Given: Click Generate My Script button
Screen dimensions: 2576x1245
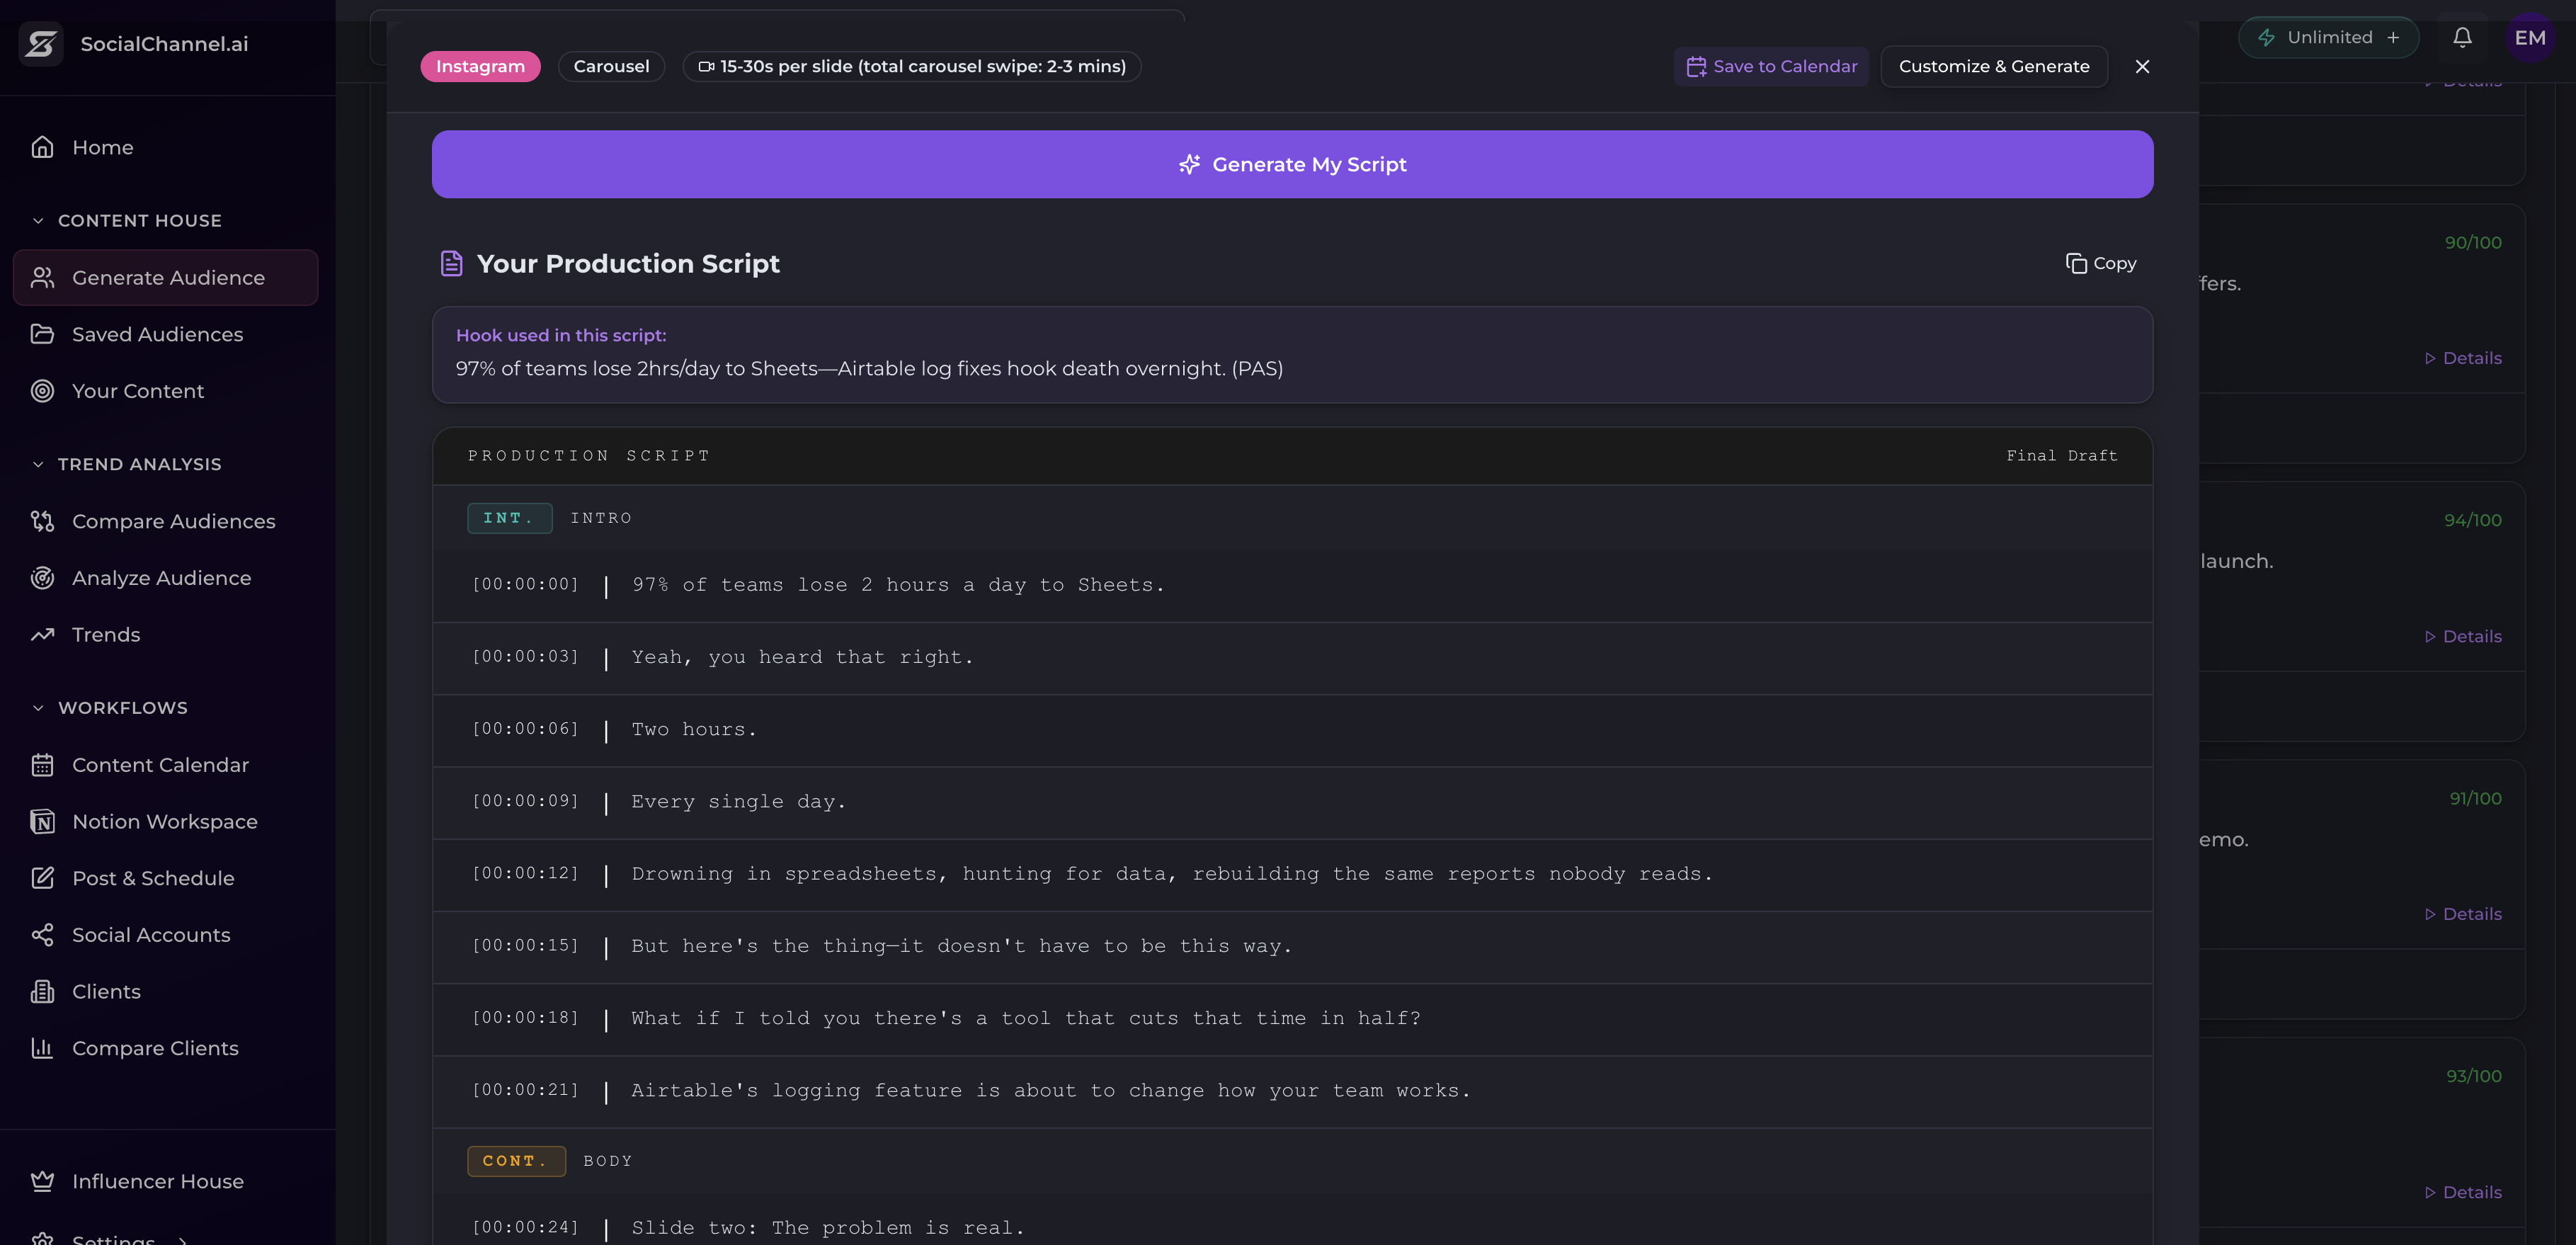Looking at the screenshot, I should click(1292, 164).
